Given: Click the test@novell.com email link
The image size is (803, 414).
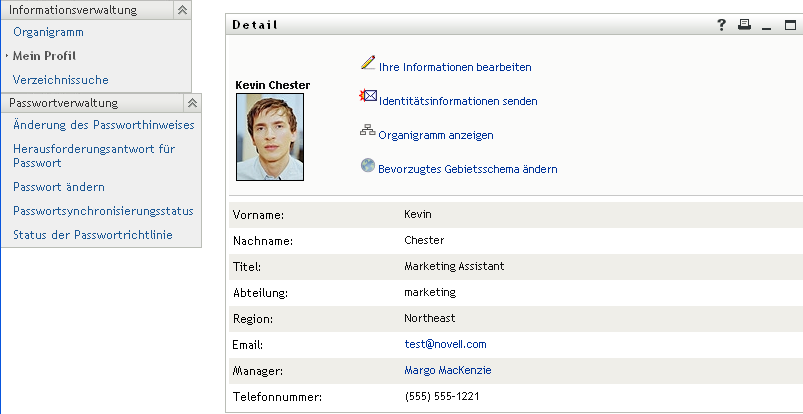Looking at the screenshot, I should pos(445,344).
